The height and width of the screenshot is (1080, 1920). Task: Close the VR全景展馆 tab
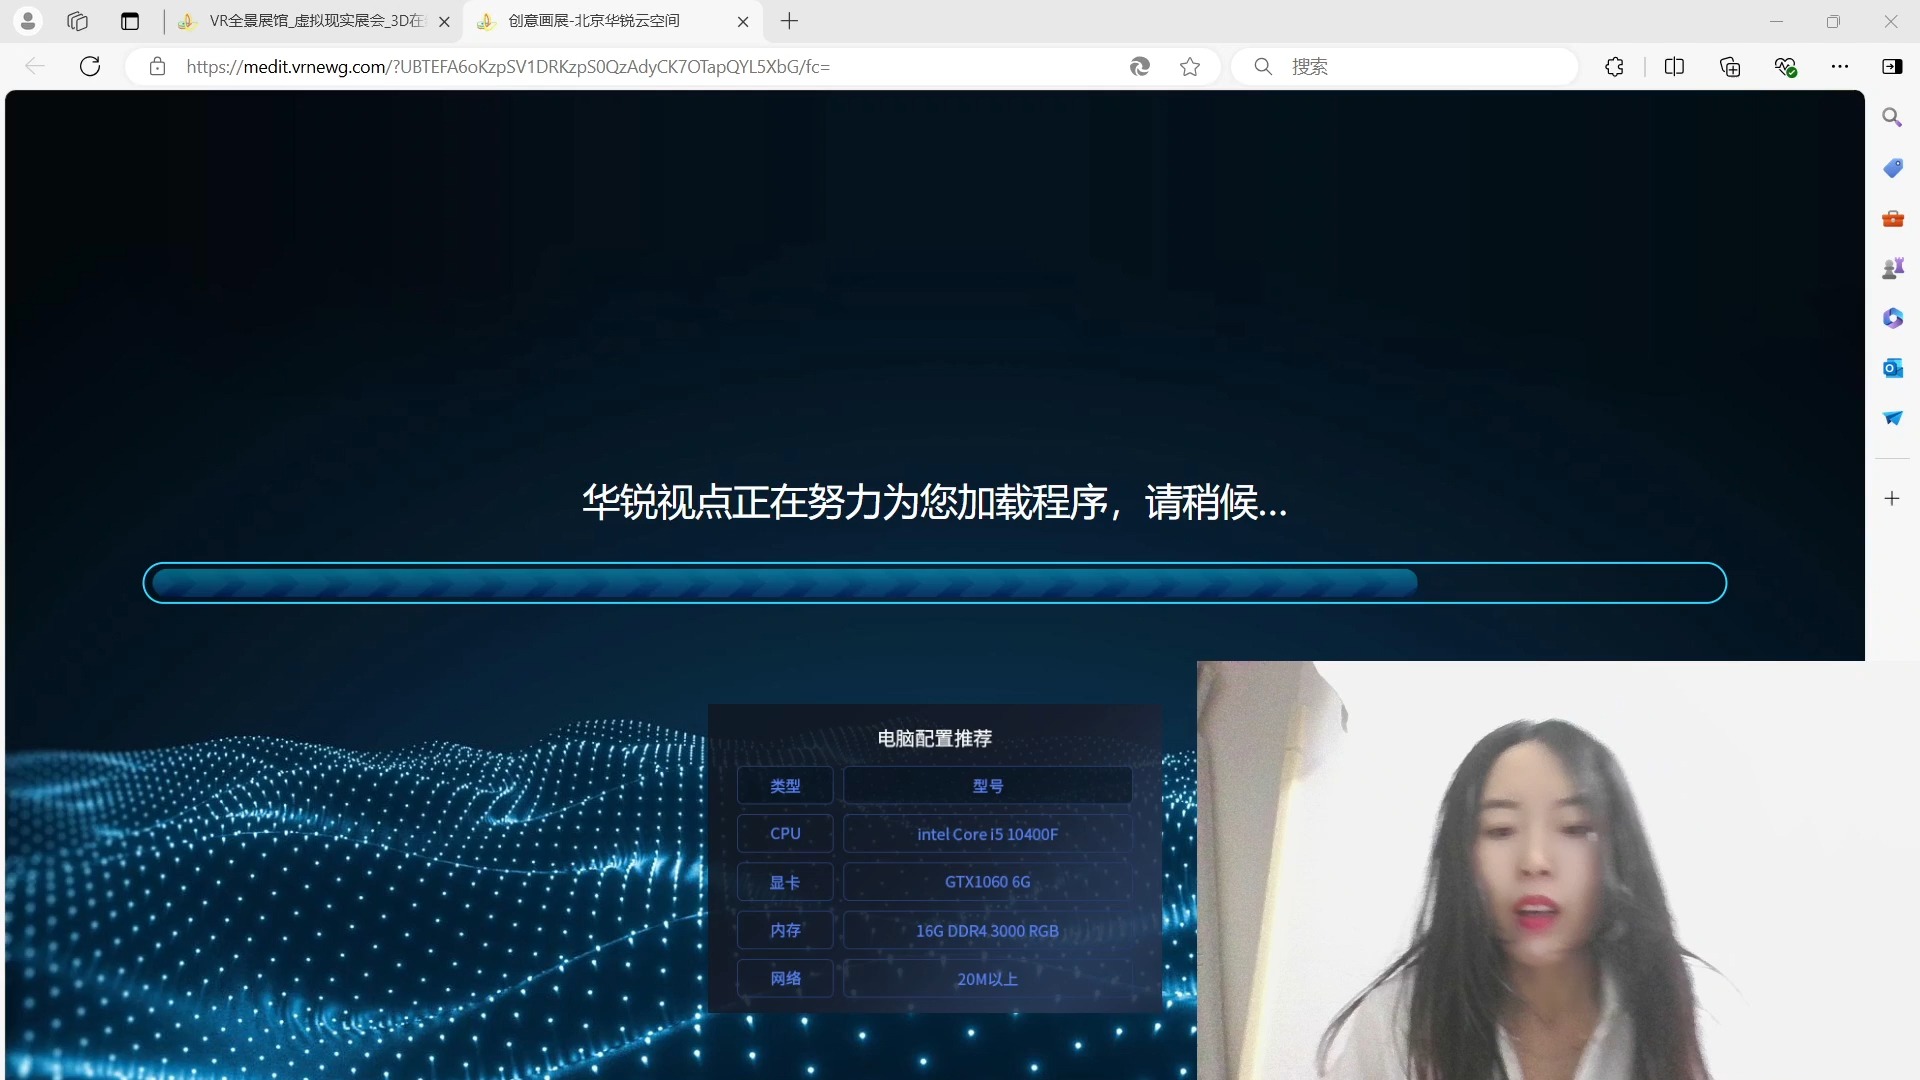click(444, 21)
